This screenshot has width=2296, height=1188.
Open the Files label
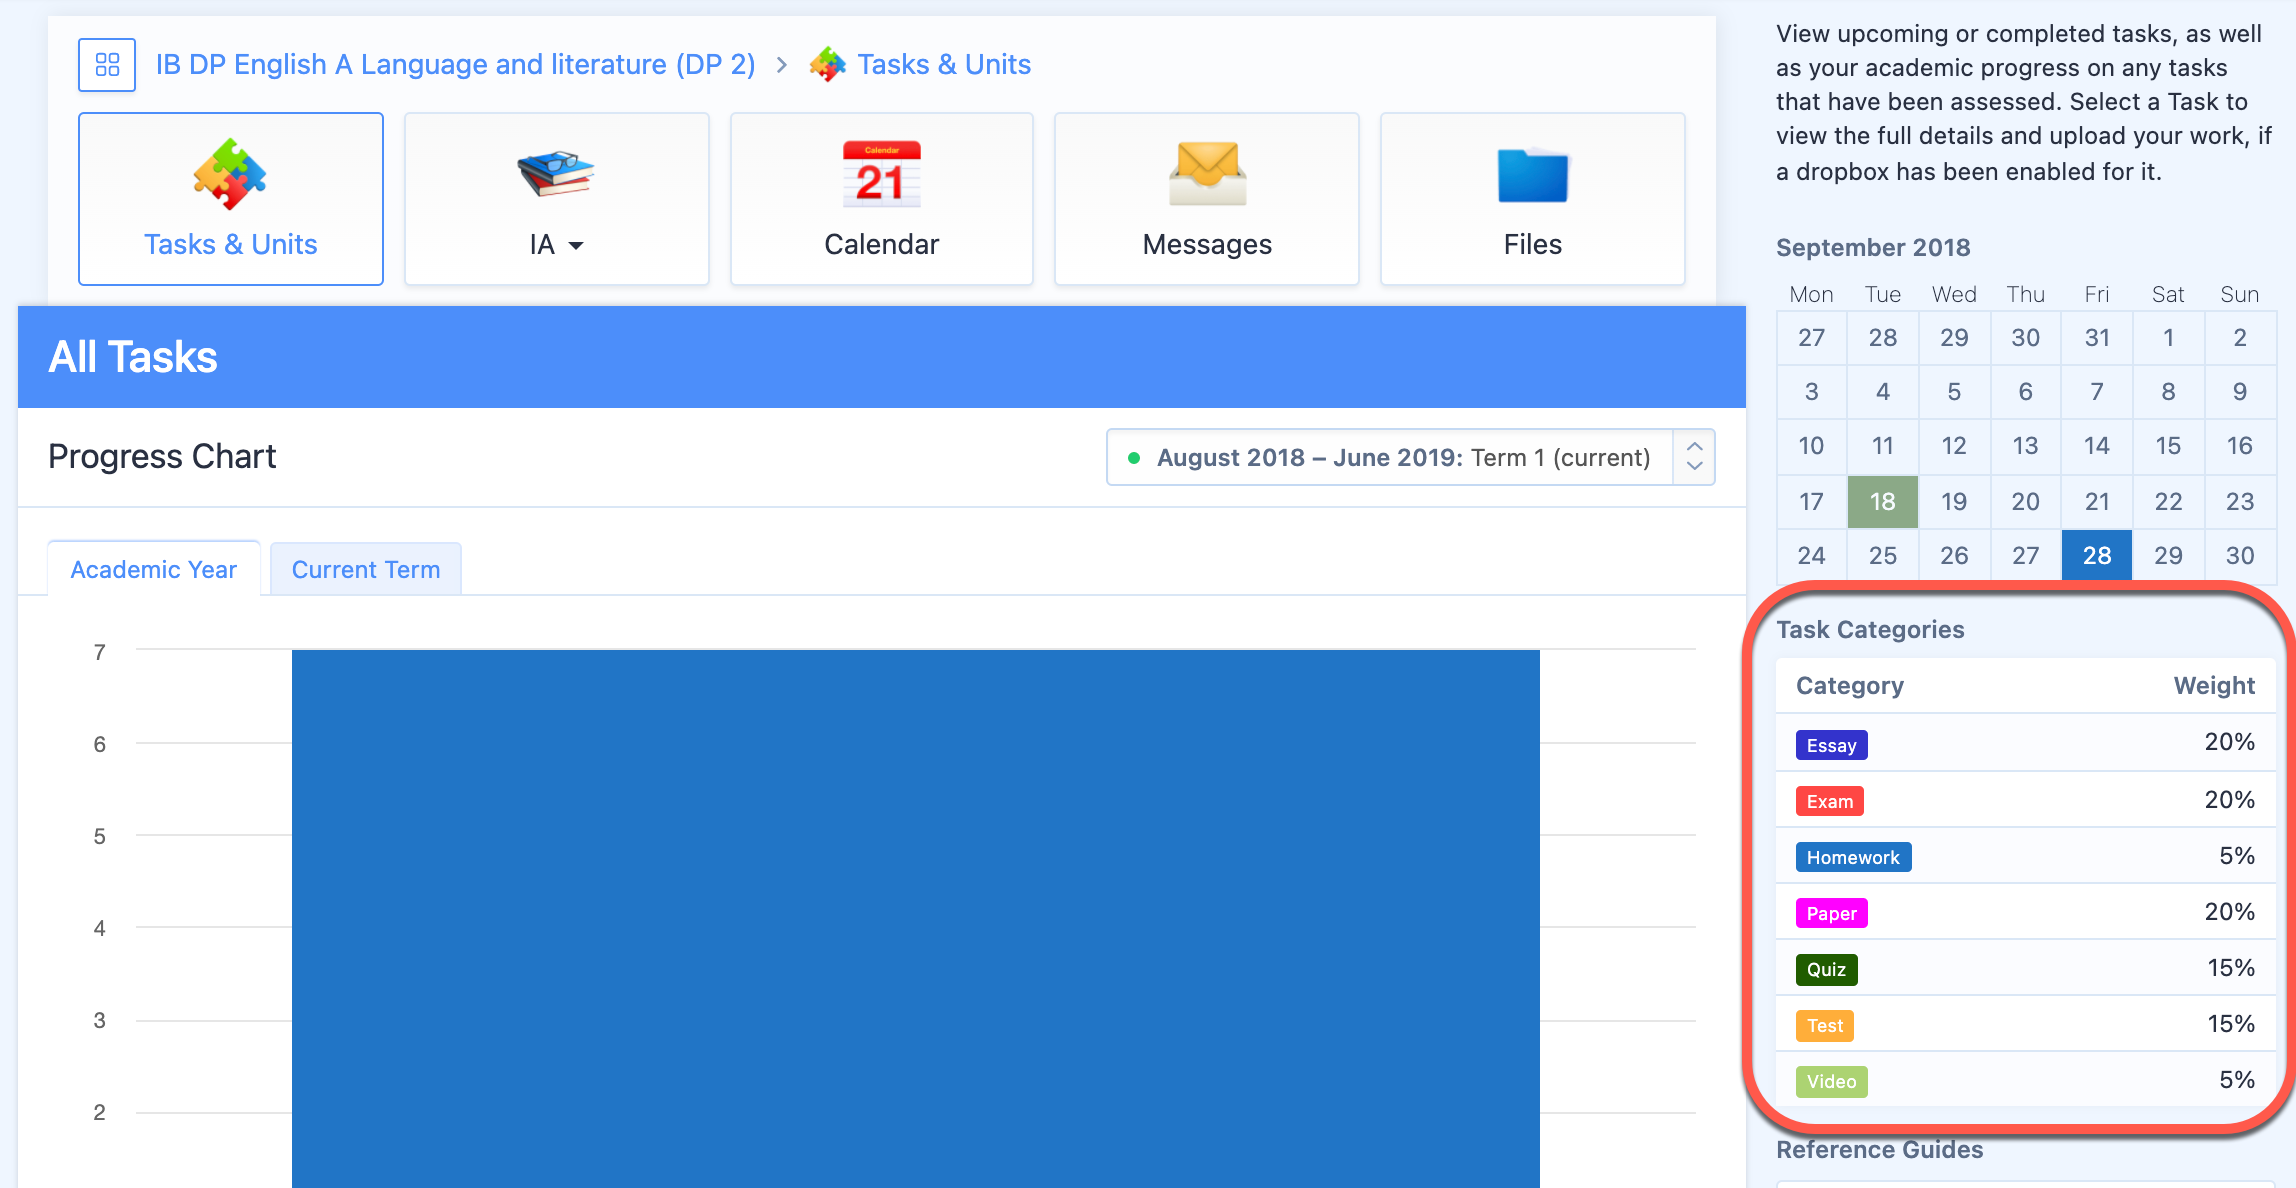click(1533, 244)
